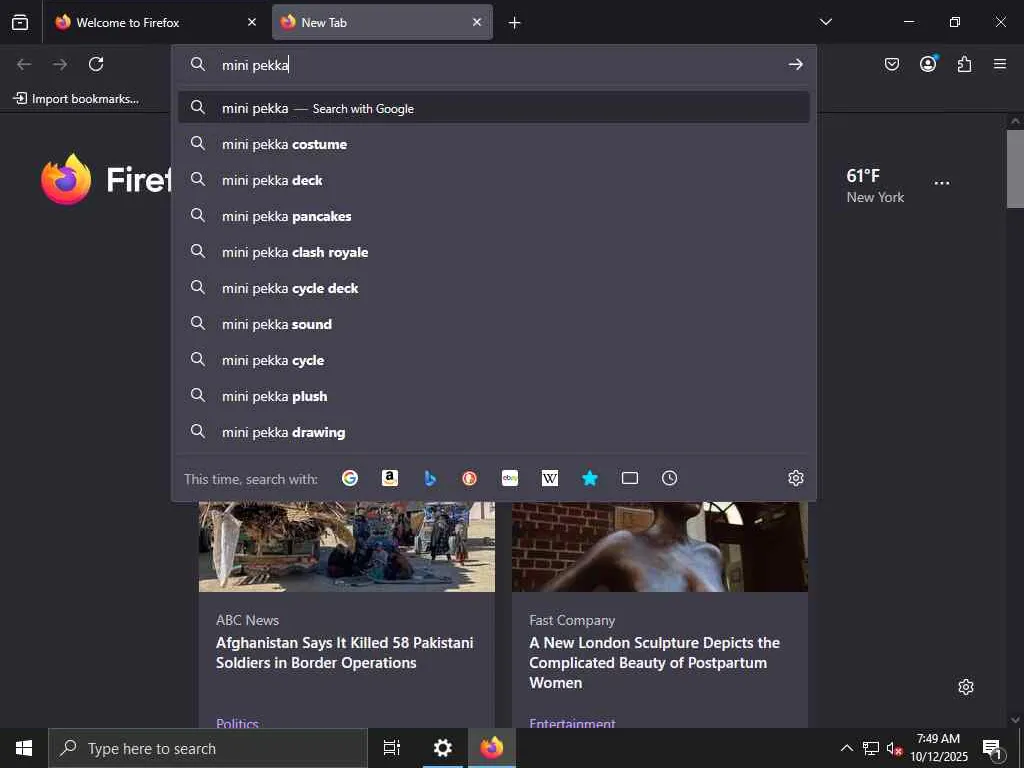Viewport: 1024px width, 768px height.
Task: Choose suggestion mini pekka clash royale
Action: [x=494, y=251]
